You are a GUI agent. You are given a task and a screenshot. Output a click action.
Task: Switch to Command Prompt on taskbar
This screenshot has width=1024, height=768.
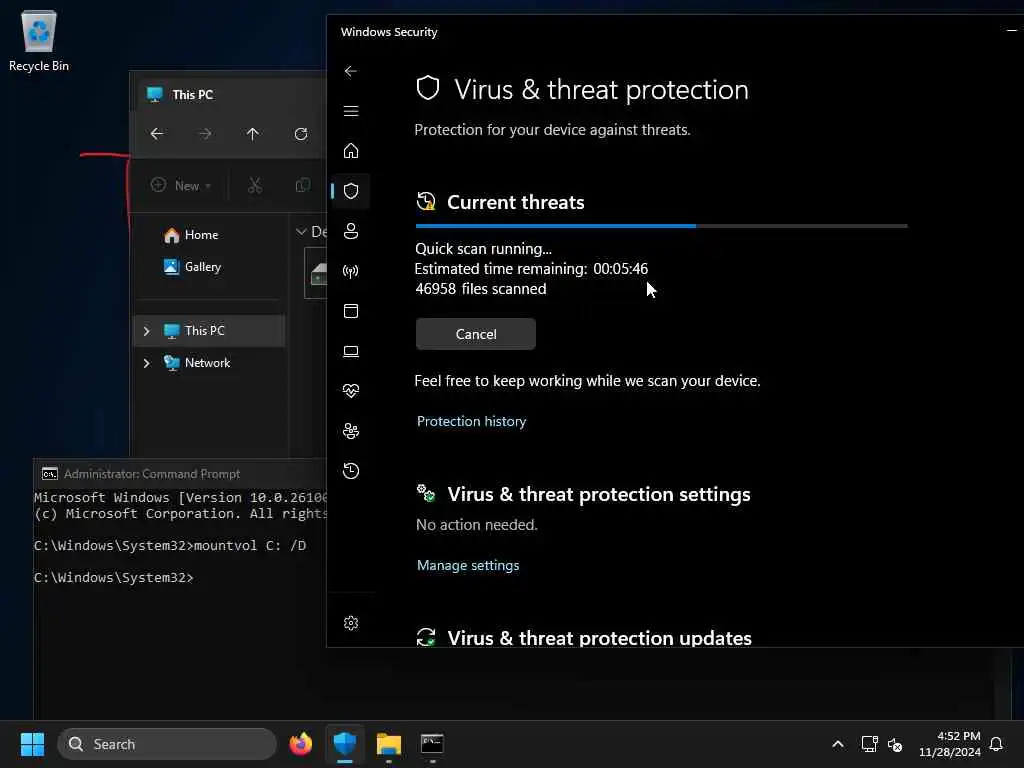[x=432, y=744]
